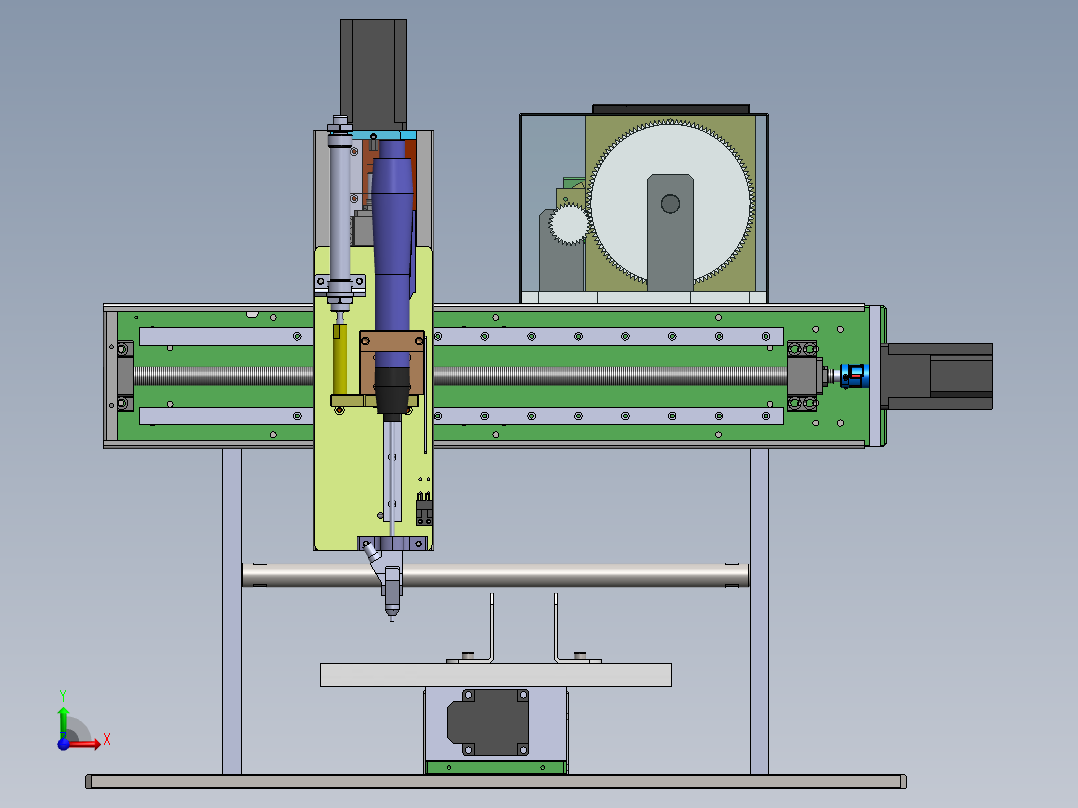Select the lower linear guide rail right section
This screenshot has width=1078, height=808.
click(608, 416)
